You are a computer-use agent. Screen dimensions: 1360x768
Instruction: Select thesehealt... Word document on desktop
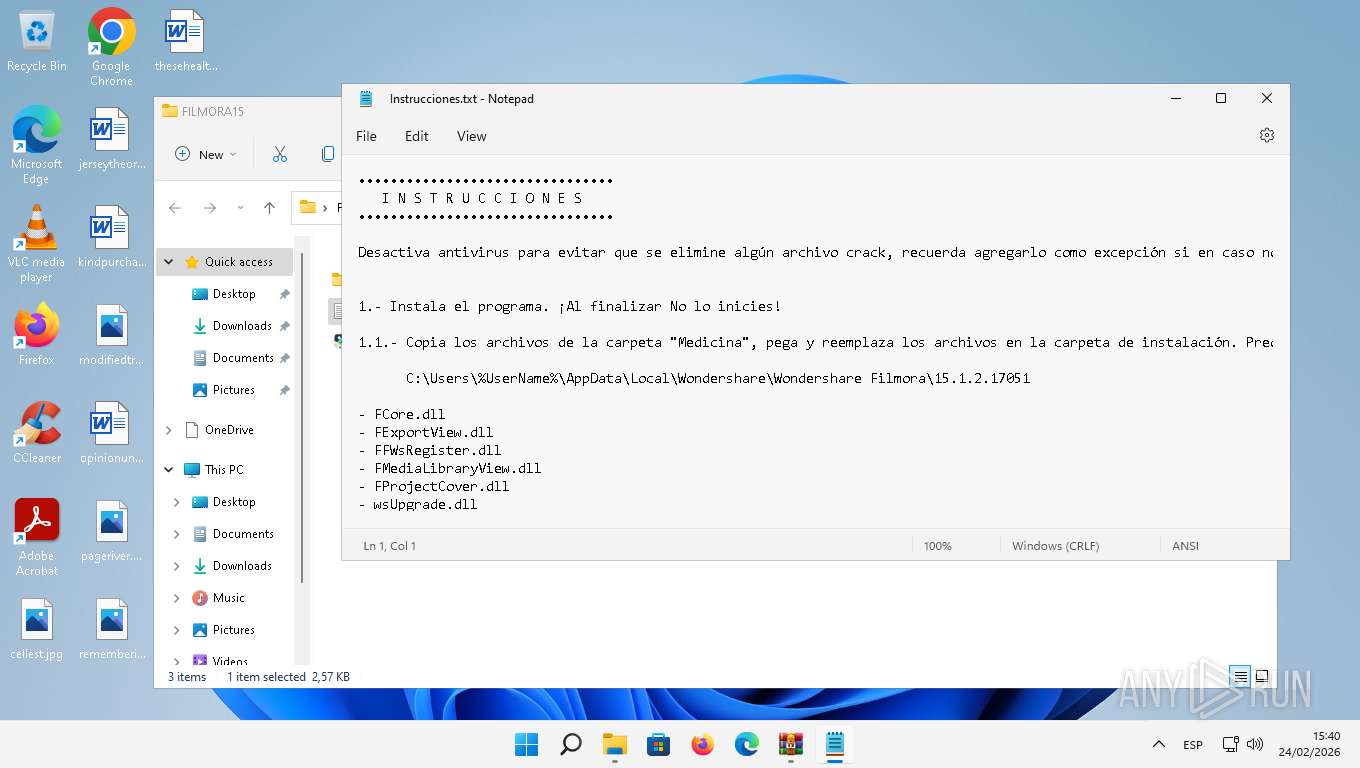point(185,41)
